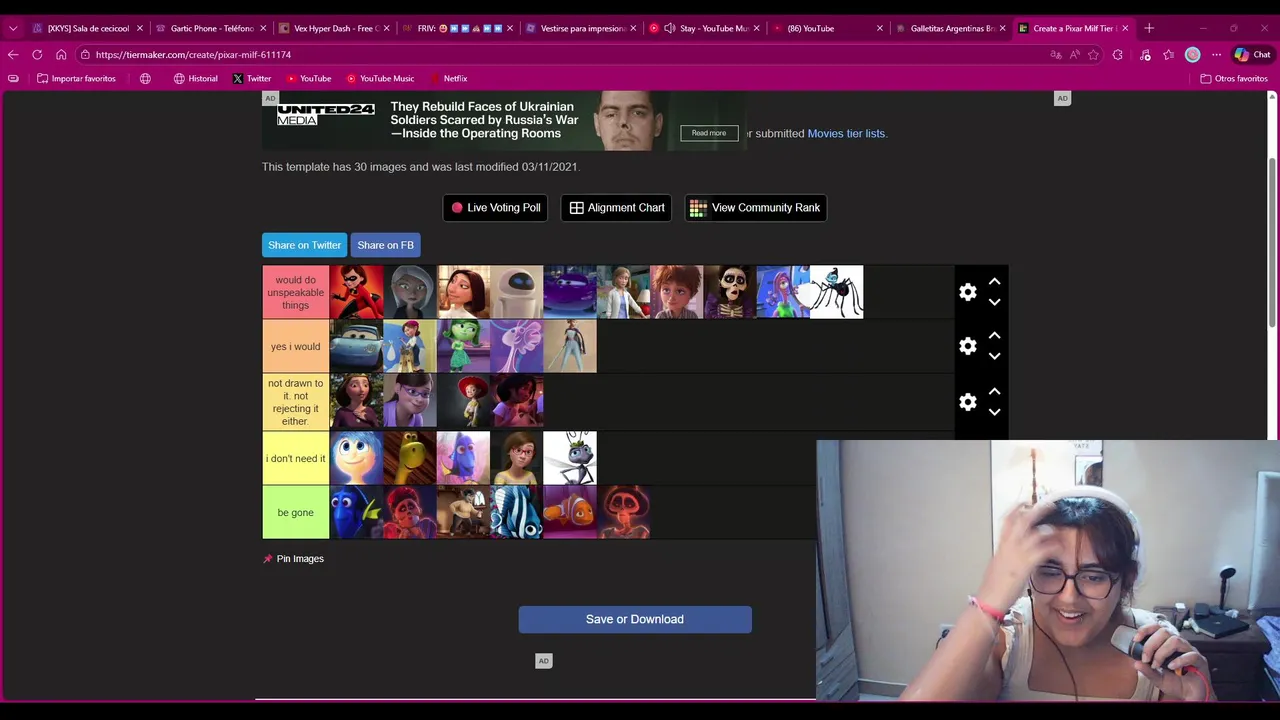Switch to the Galletitas Argentinas tab
Viewport: 1280px width, 720px height.
tap(950, 28)
